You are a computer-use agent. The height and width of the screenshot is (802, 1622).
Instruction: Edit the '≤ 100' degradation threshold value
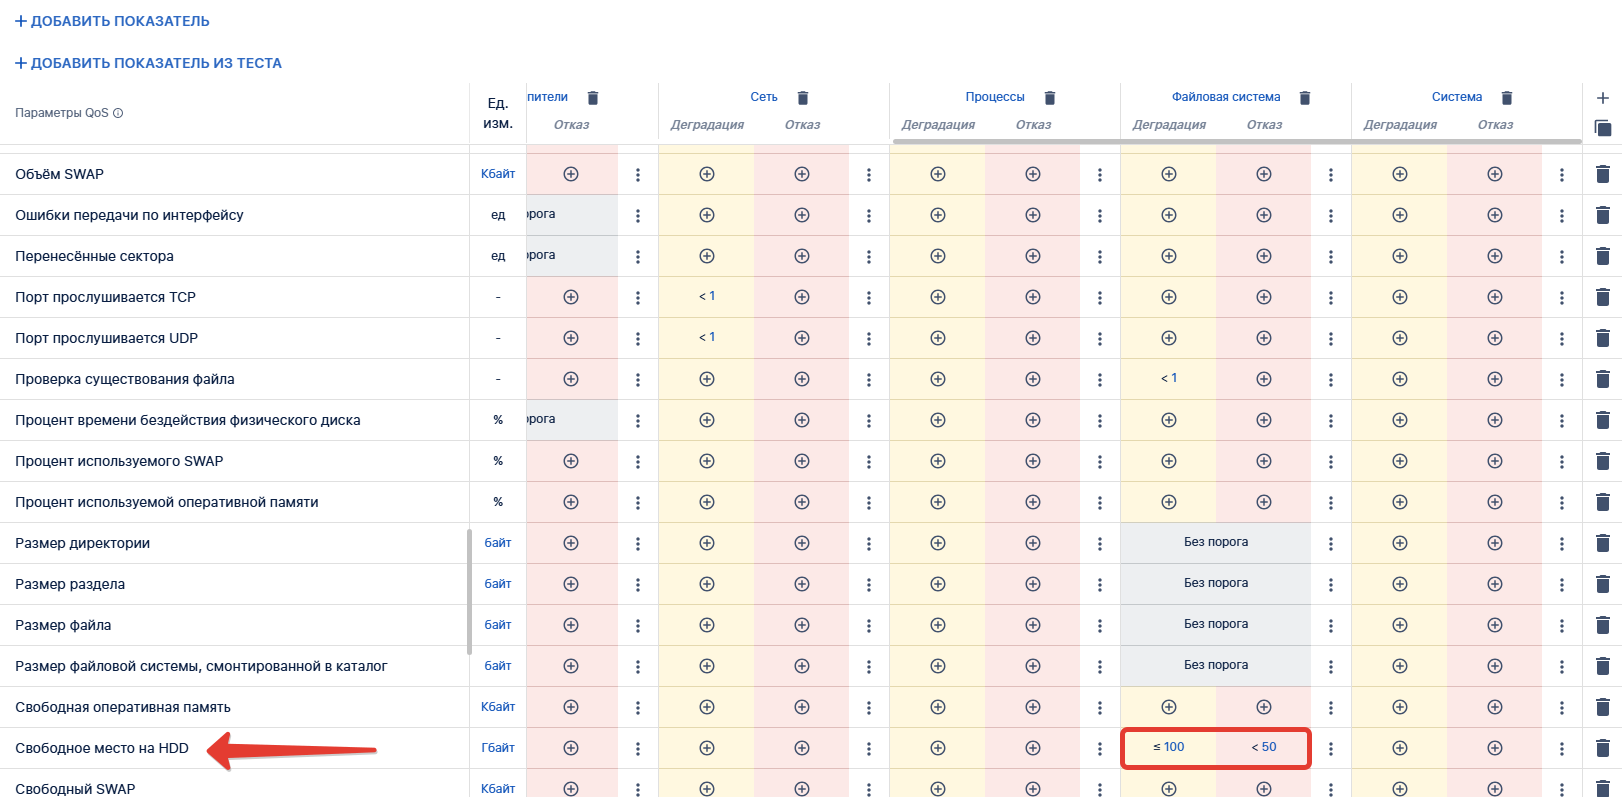[1168, 747]
